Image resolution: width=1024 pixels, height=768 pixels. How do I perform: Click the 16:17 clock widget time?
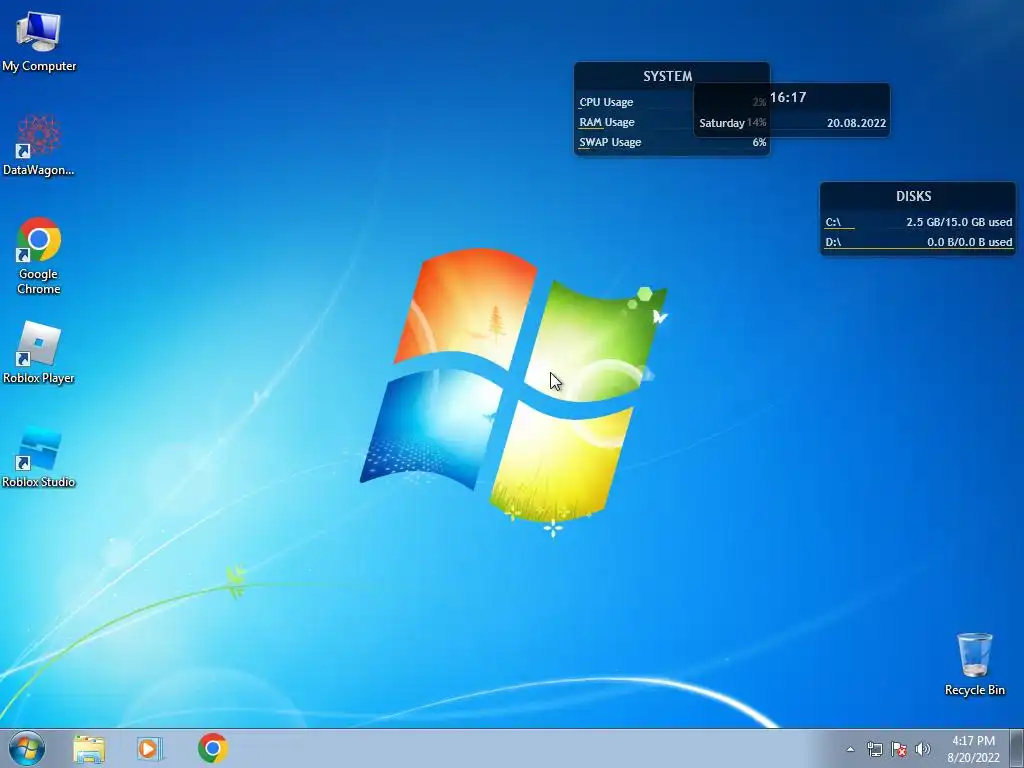click(x=788, y=97)
